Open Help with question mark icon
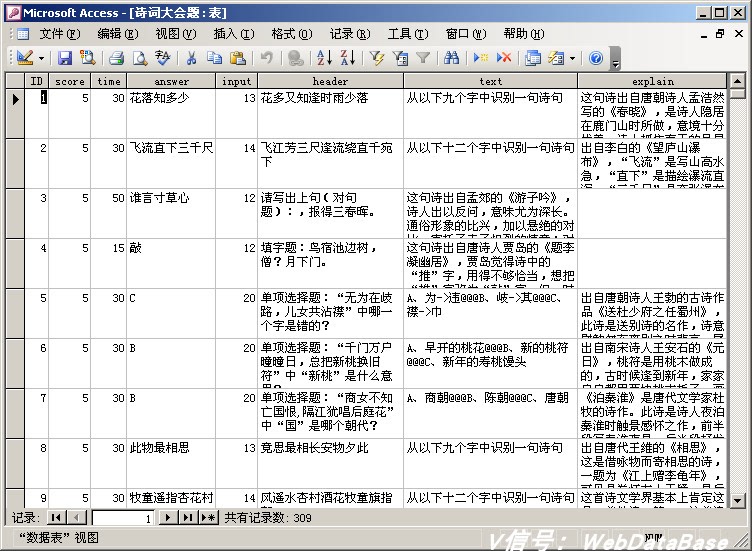The height and width of the screenshot is (551, 752). (x=596, y=58)
